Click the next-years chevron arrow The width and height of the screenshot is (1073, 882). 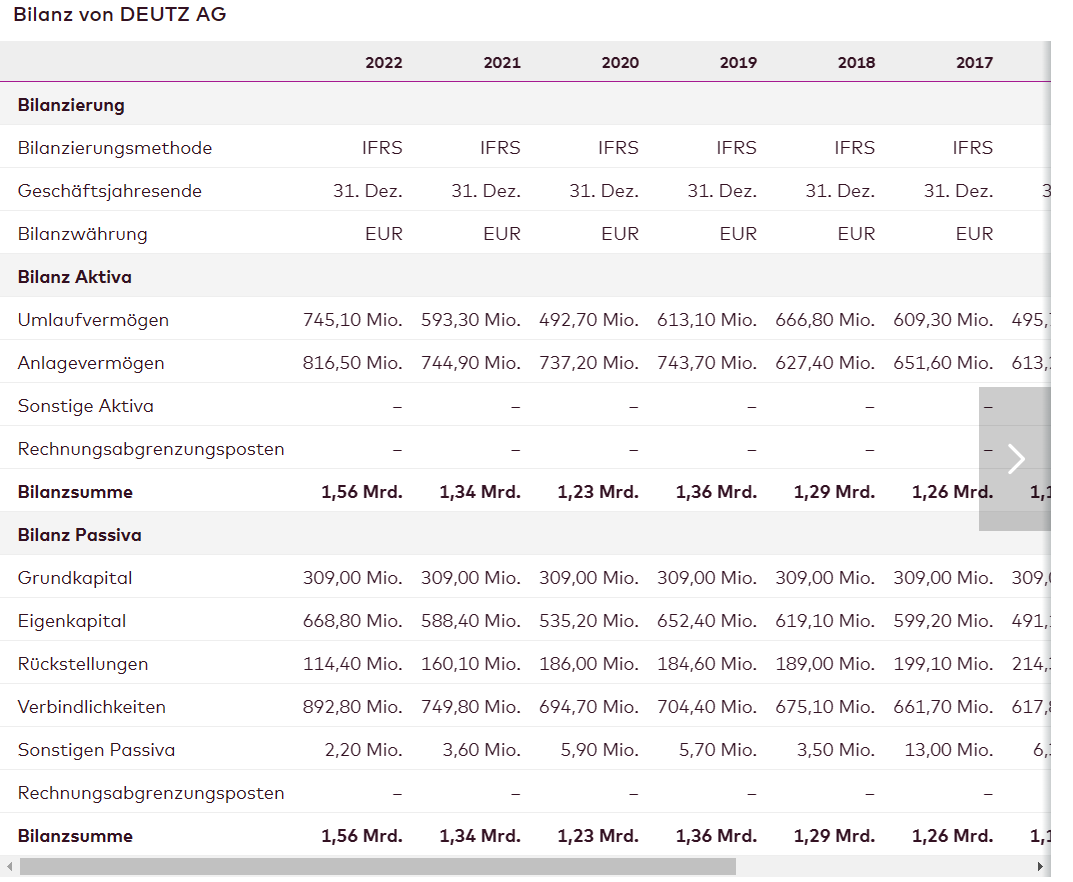pyautogui.click(x=1016, y=459)
